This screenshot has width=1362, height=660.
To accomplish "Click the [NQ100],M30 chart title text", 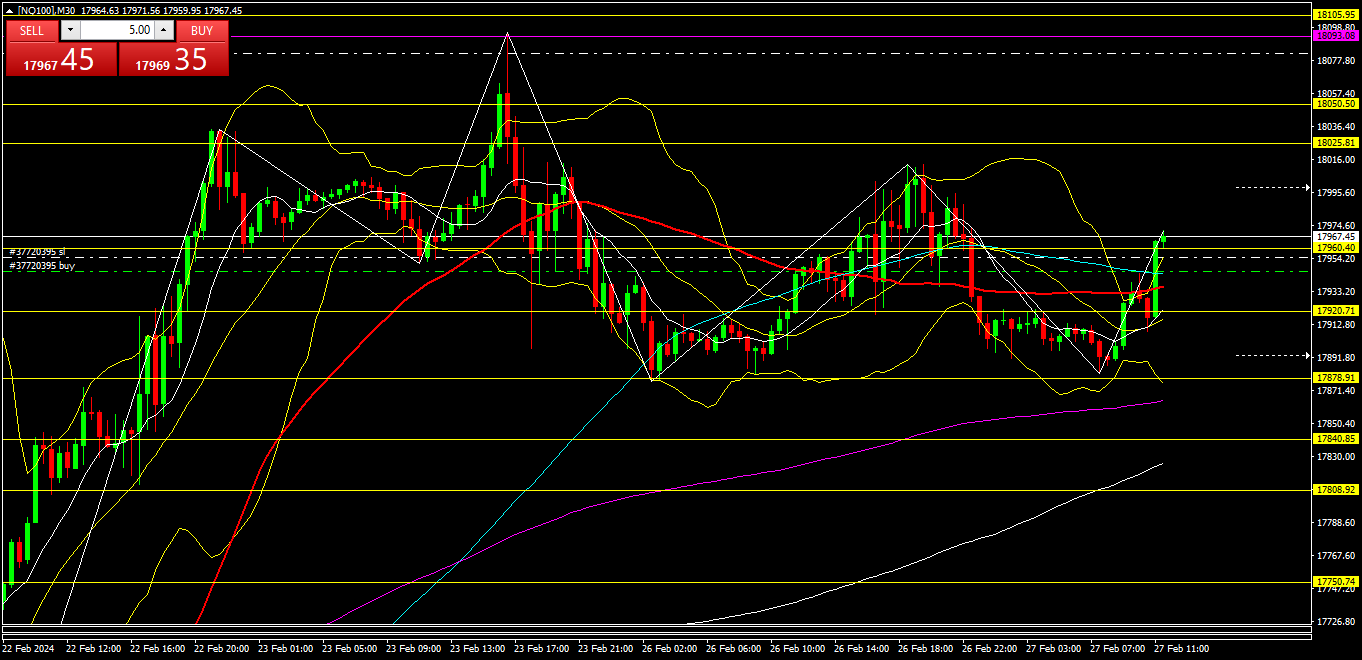I will click(x=50, y=10).
